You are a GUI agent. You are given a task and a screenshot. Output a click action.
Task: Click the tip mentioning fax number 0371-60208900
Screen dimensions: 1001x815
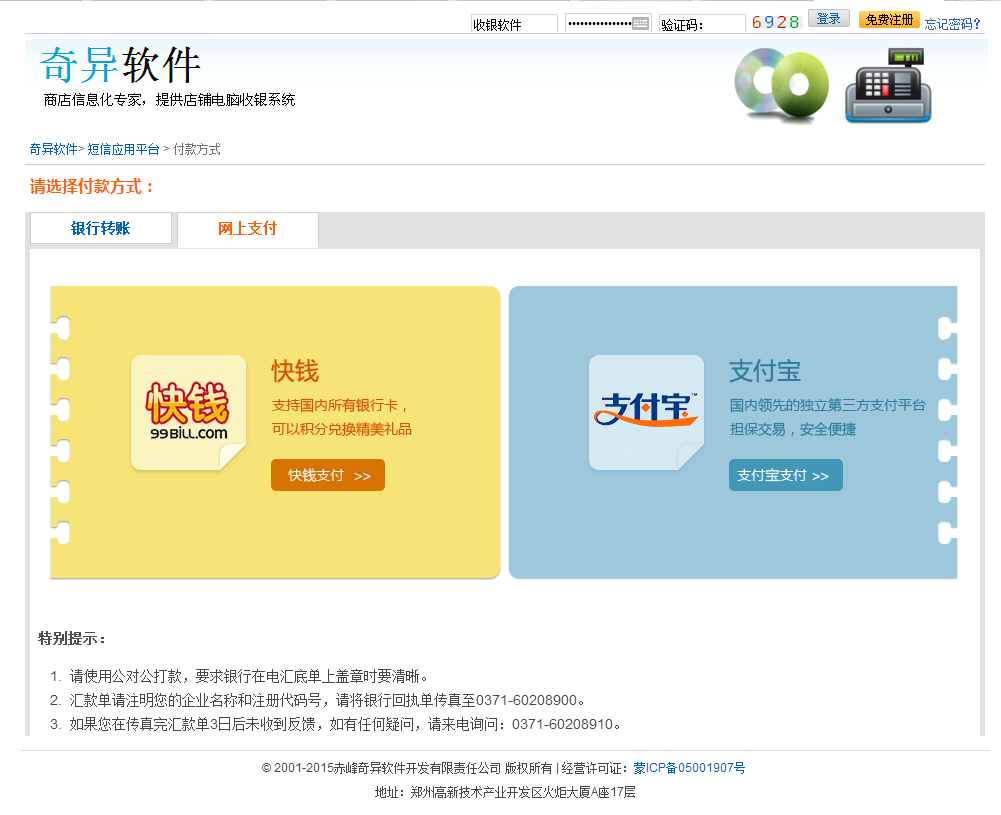[x=327, y=700]
